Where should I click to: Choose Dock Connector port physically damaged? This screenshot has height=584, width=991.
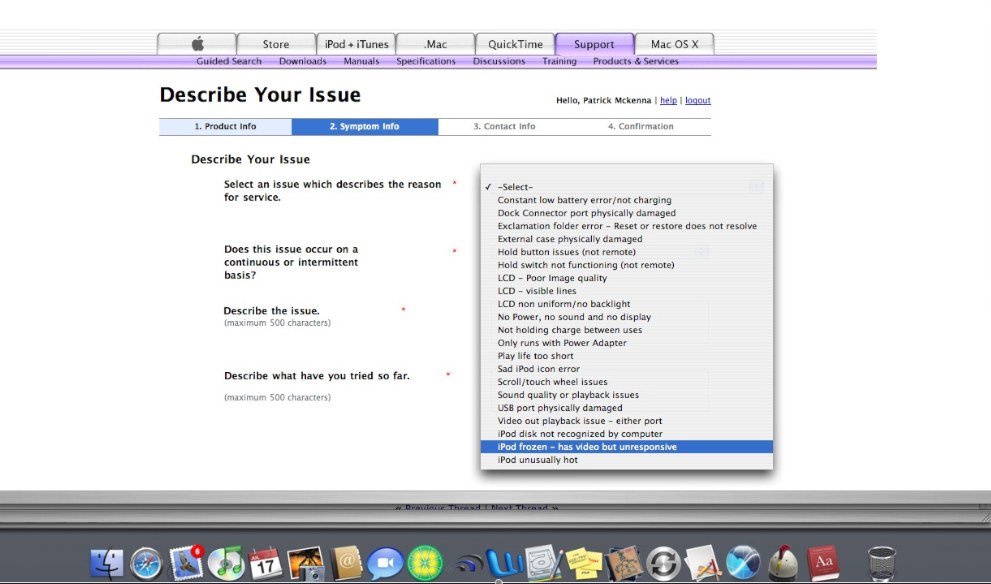626,213
